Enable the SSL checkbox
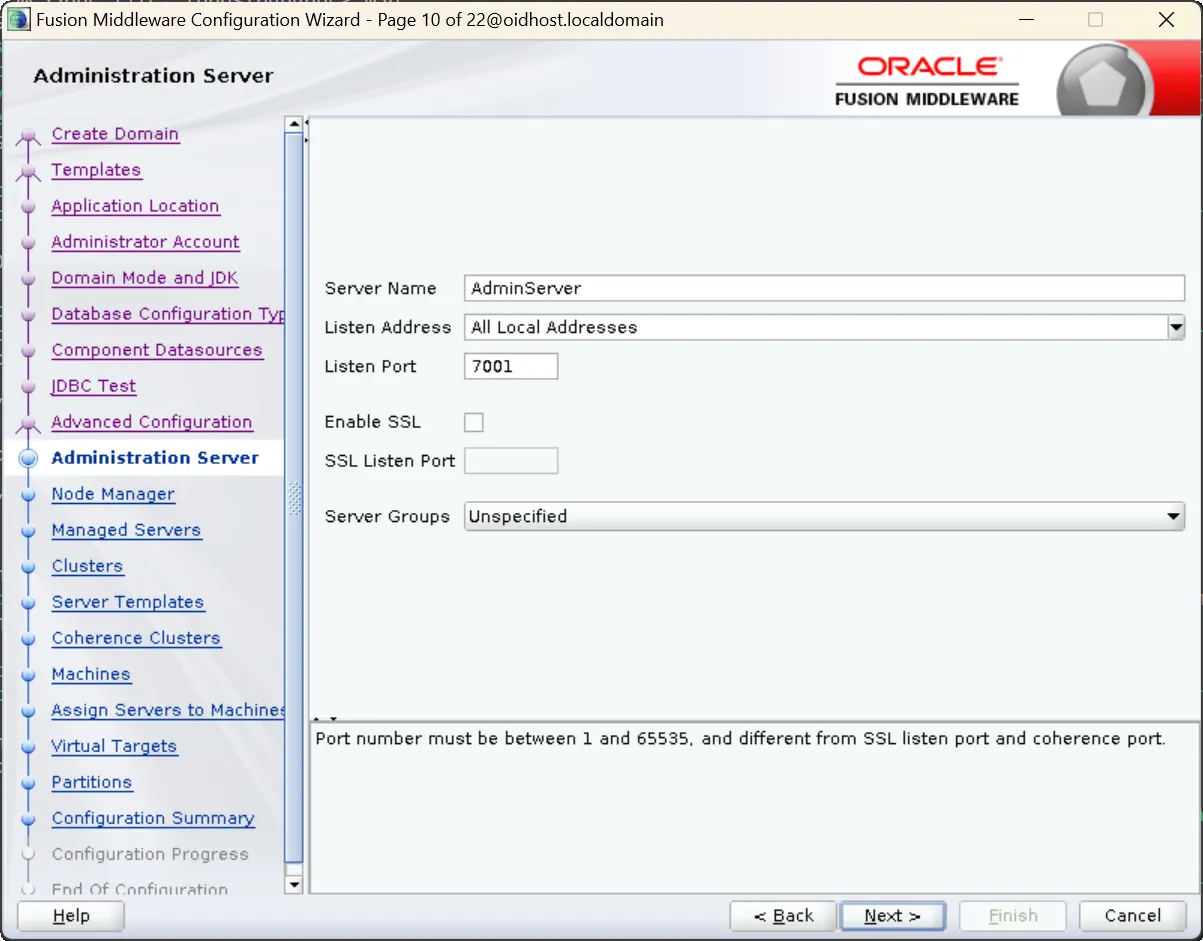 (x=474, y=422)
